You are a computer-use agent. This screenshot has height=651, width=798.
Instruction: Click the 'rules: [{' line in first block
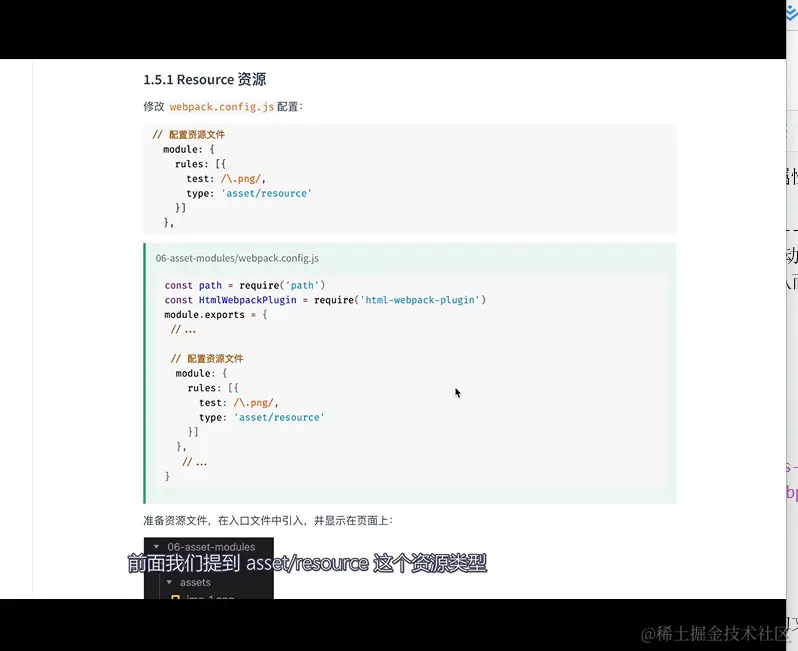tap(200, 164)
